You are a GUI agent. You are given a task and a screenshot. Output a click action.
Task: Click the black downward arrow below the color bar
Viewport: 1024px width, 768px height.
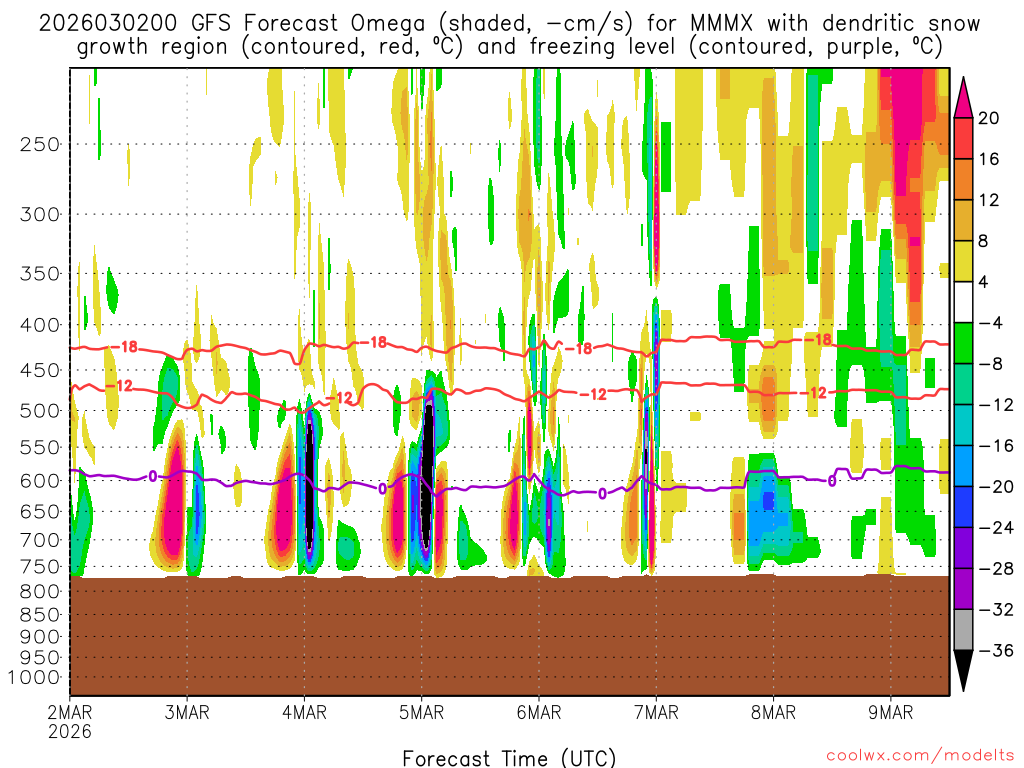pos(964,671)
